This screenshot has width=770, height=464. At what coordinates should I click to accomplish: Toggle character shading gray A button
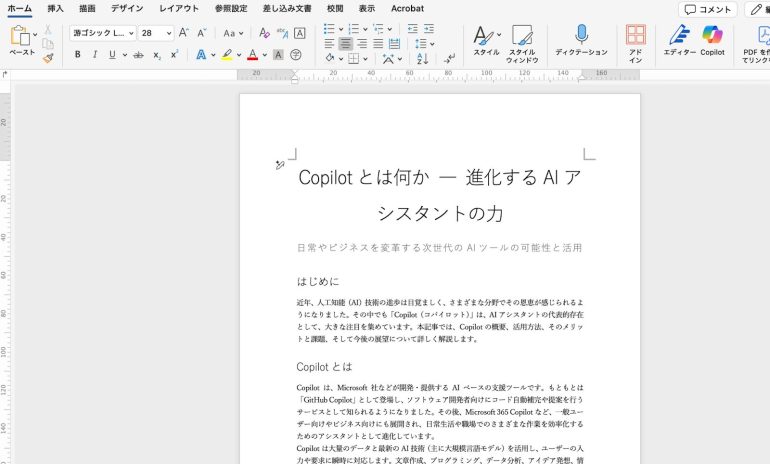[278, 55]
